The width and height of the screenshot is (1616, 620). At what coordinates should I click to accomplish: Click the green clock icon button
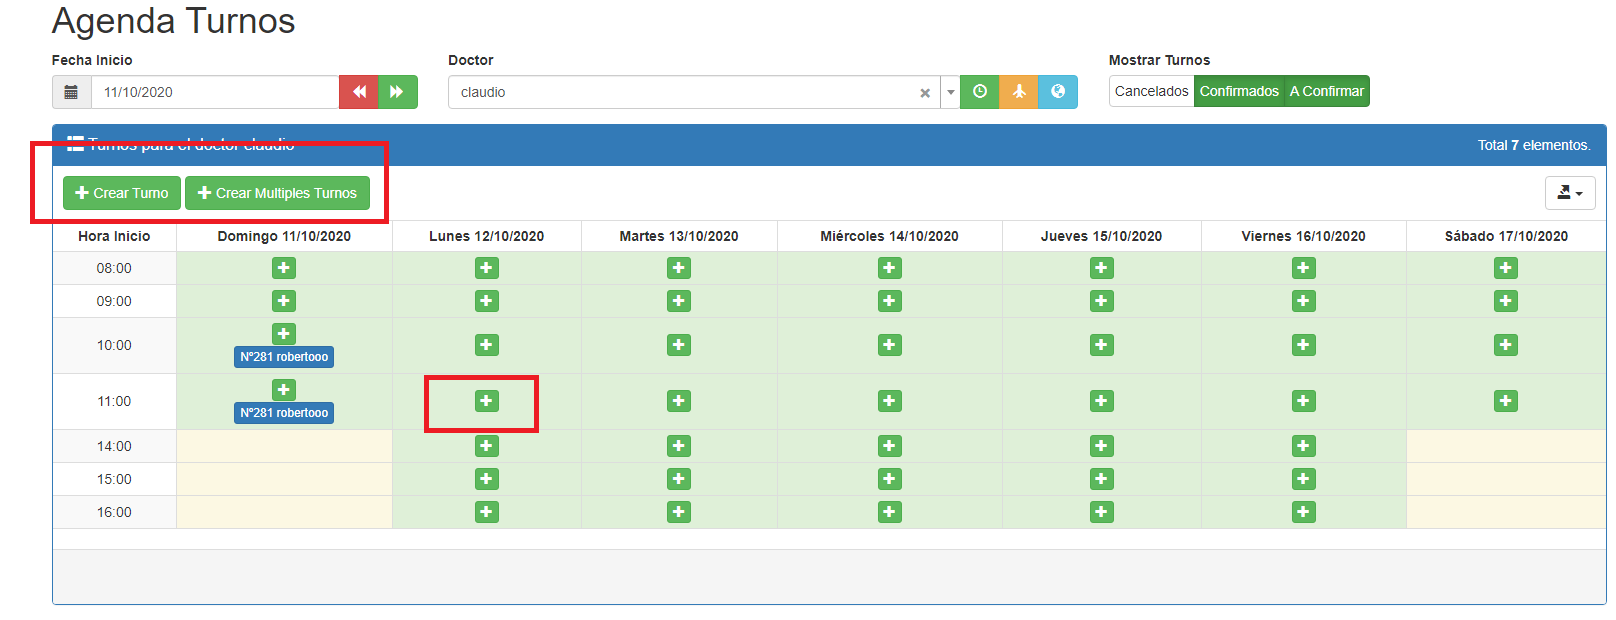(x=980, y=92)
